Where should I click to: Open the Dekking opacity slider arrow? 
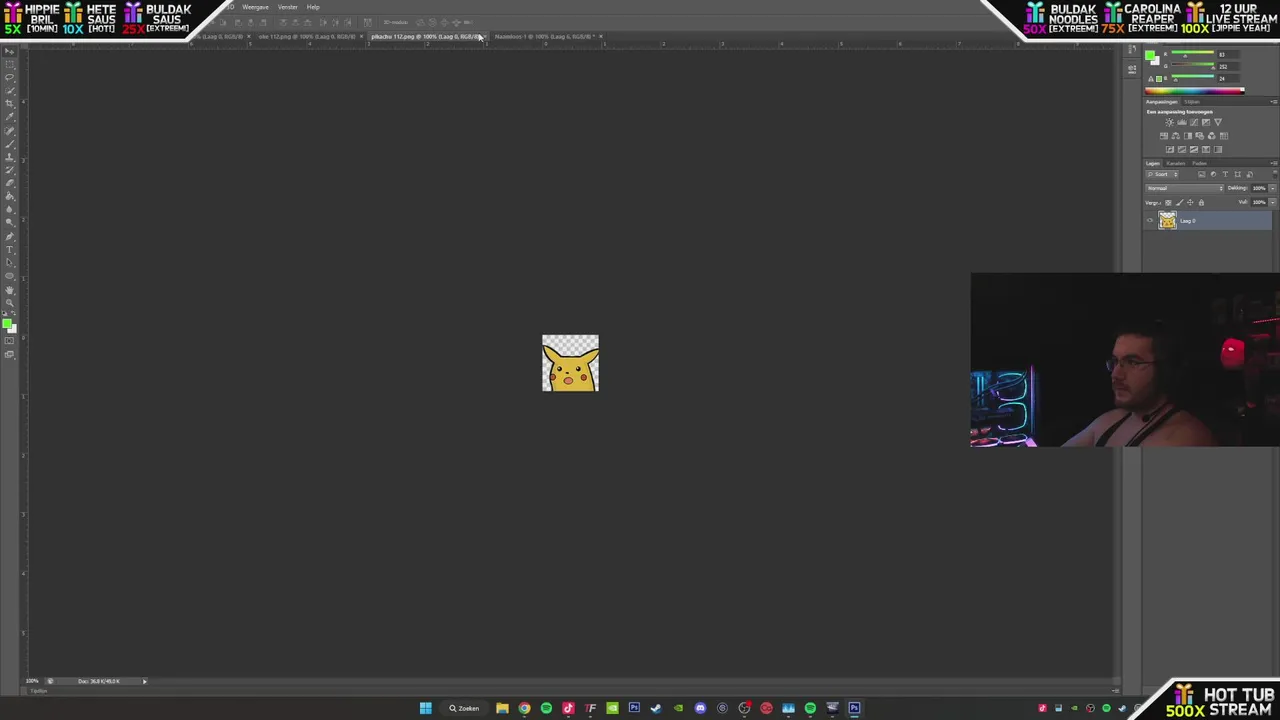(x=1273, y=188)
